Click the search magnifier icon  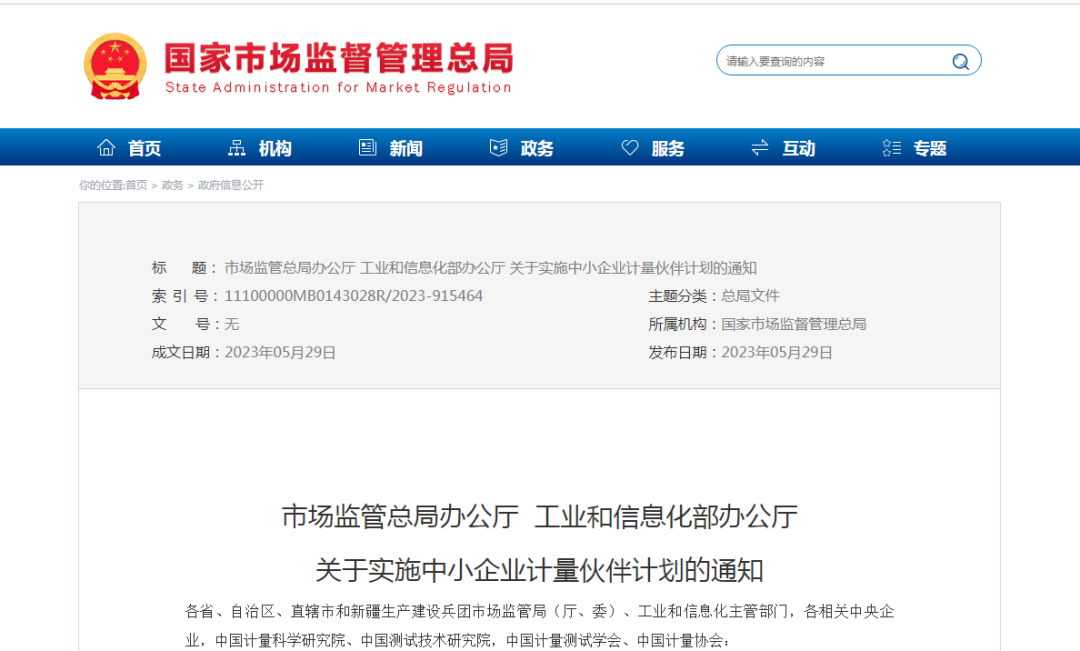pyautogui.click(x=960, y=61)
